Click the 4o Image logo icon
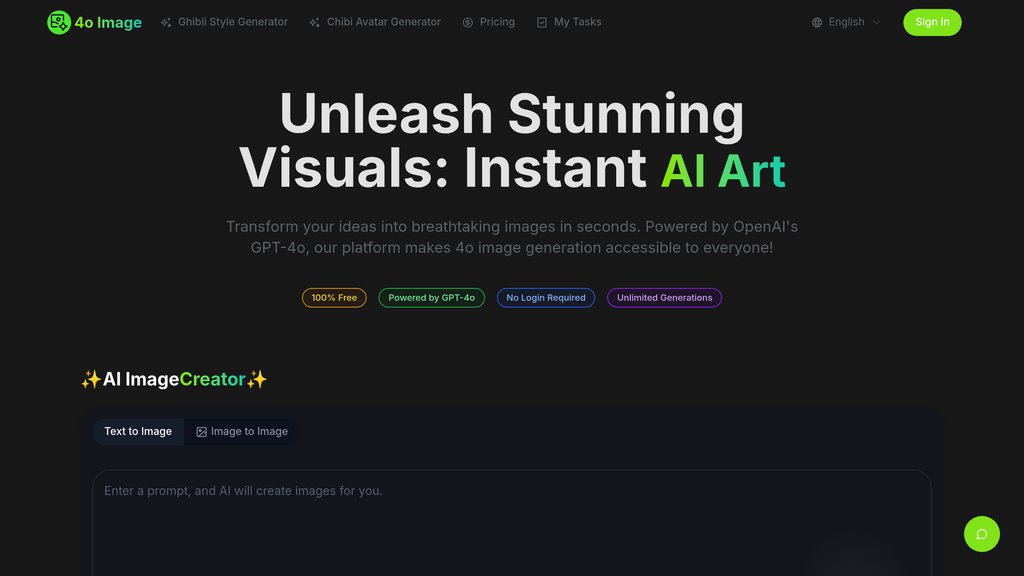Image resolution: width=1024 pixels, height=576 pixels. point(59,22)
